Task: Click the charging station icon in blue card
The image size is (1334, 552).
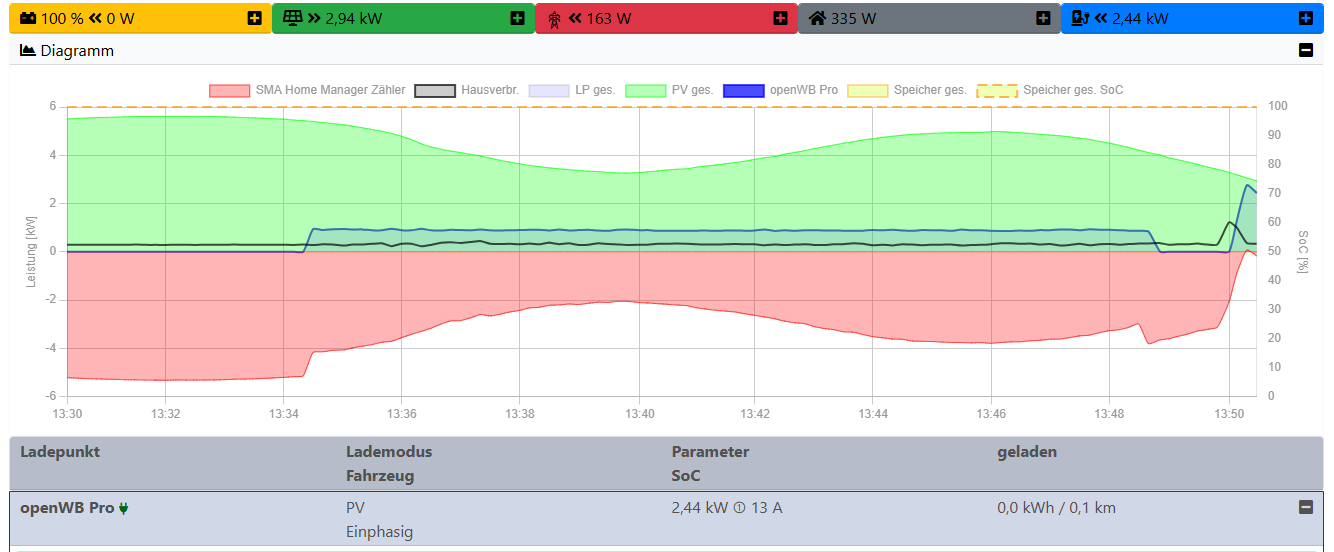Action: 1079,18
